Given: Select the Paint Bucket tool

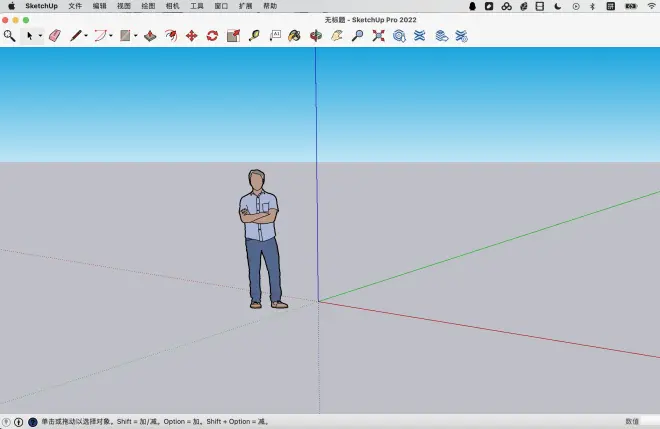Looking at the screenshot, I should pyautogui.click(x=294, y=35).
